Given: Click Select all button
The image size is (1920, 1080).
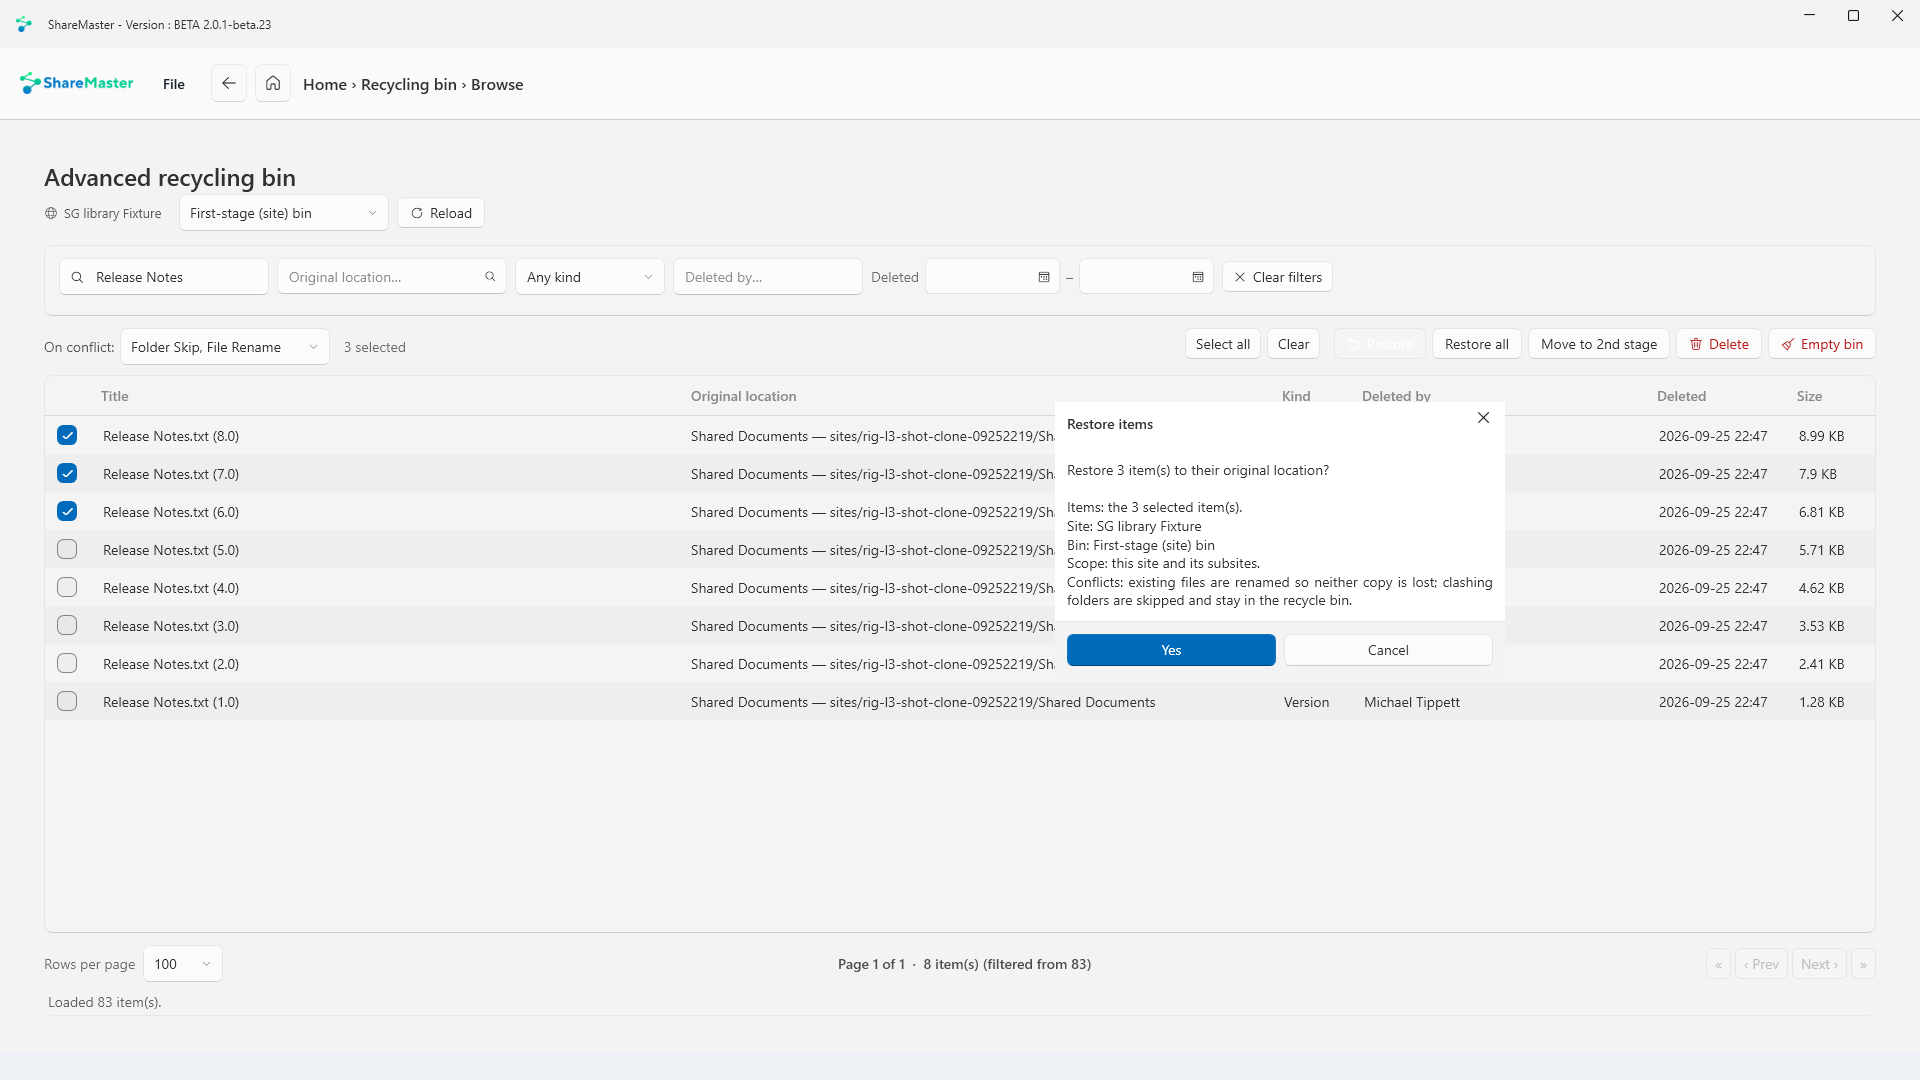Looking at the screenshot, I should pos(1223,344).
